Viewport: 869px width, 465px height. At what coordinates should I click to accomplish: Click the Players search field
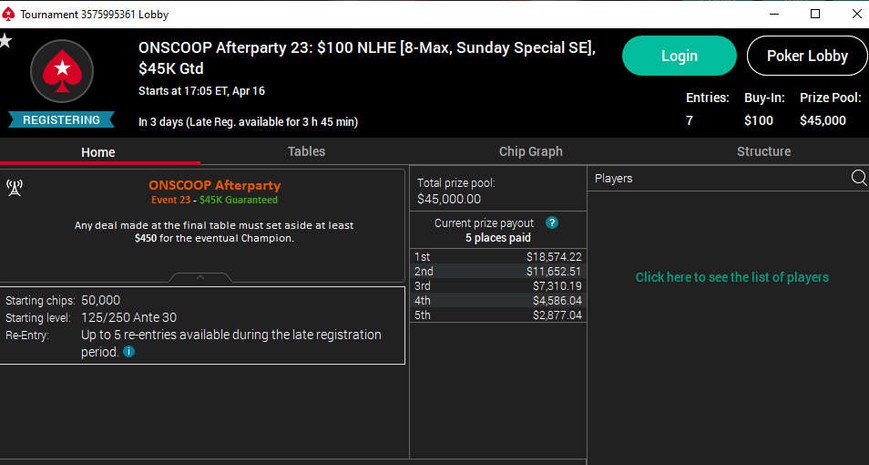pyautogui.click(x=719, y=178)
